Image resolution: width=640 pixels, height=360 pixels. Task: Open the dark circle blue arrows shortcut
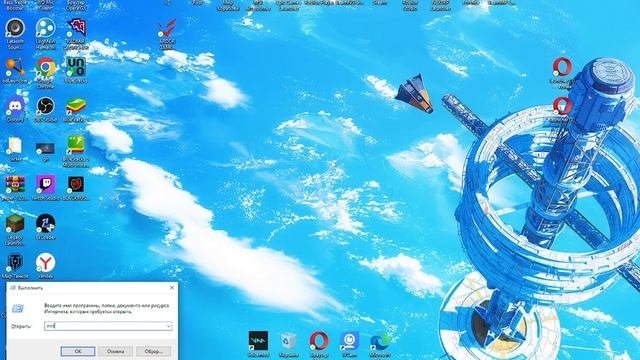tap(45, 224)
